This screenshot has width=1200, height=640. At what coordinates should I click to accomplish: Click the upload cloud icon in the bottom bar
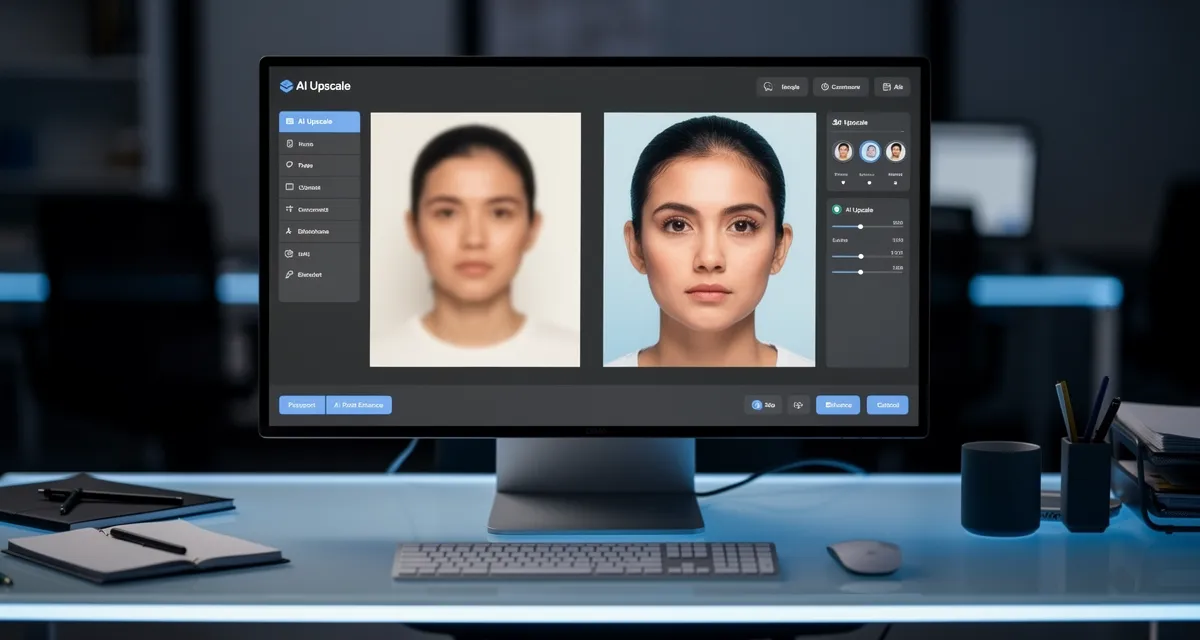pyautogui.click(x=798, y=405)
